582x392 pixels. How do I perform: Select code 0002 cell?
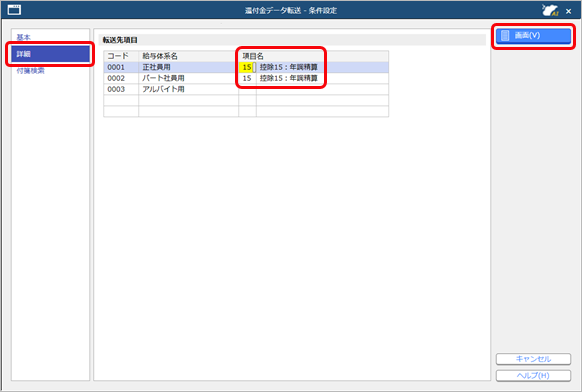[x=121, y=78]
